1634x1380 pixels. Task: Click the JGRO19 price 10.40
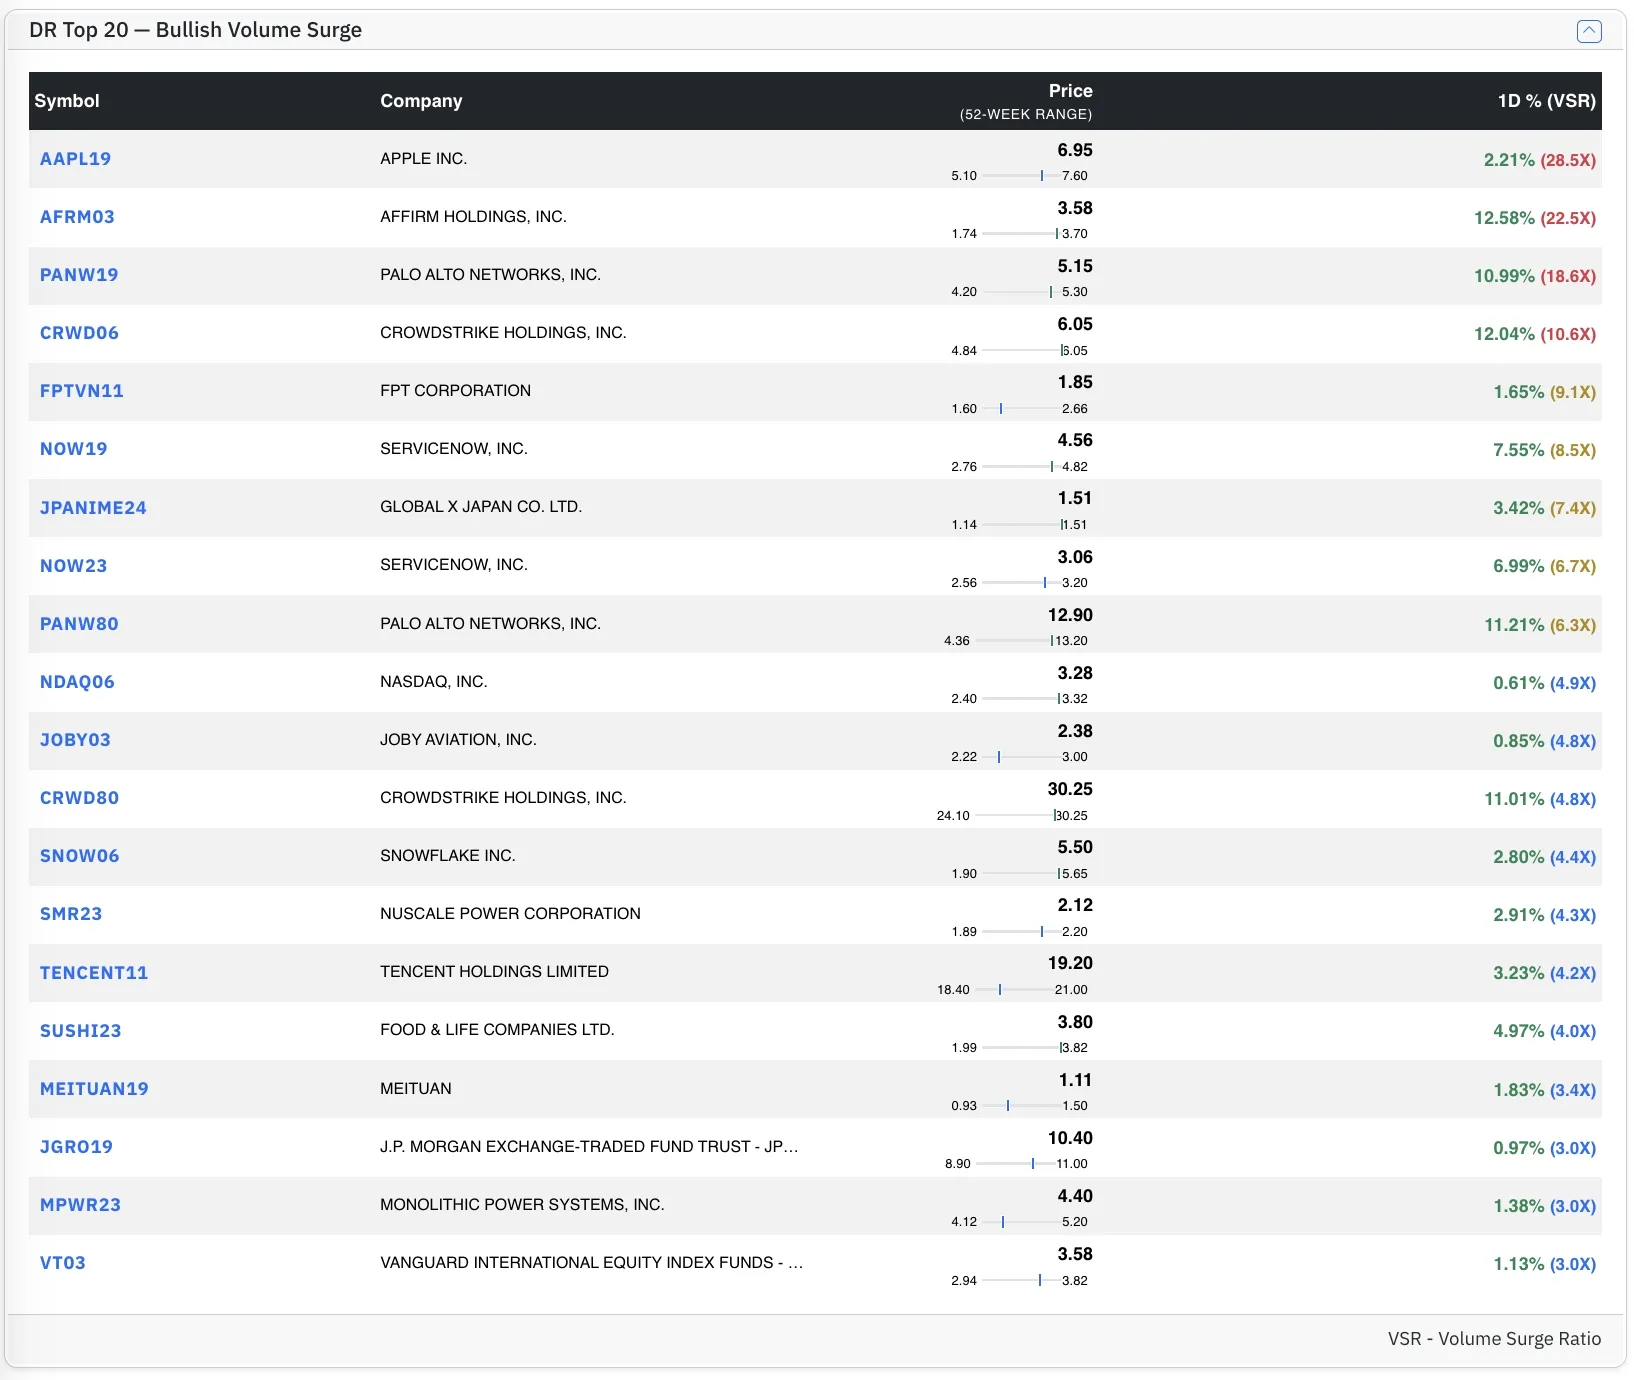tap(1070, 1138)
